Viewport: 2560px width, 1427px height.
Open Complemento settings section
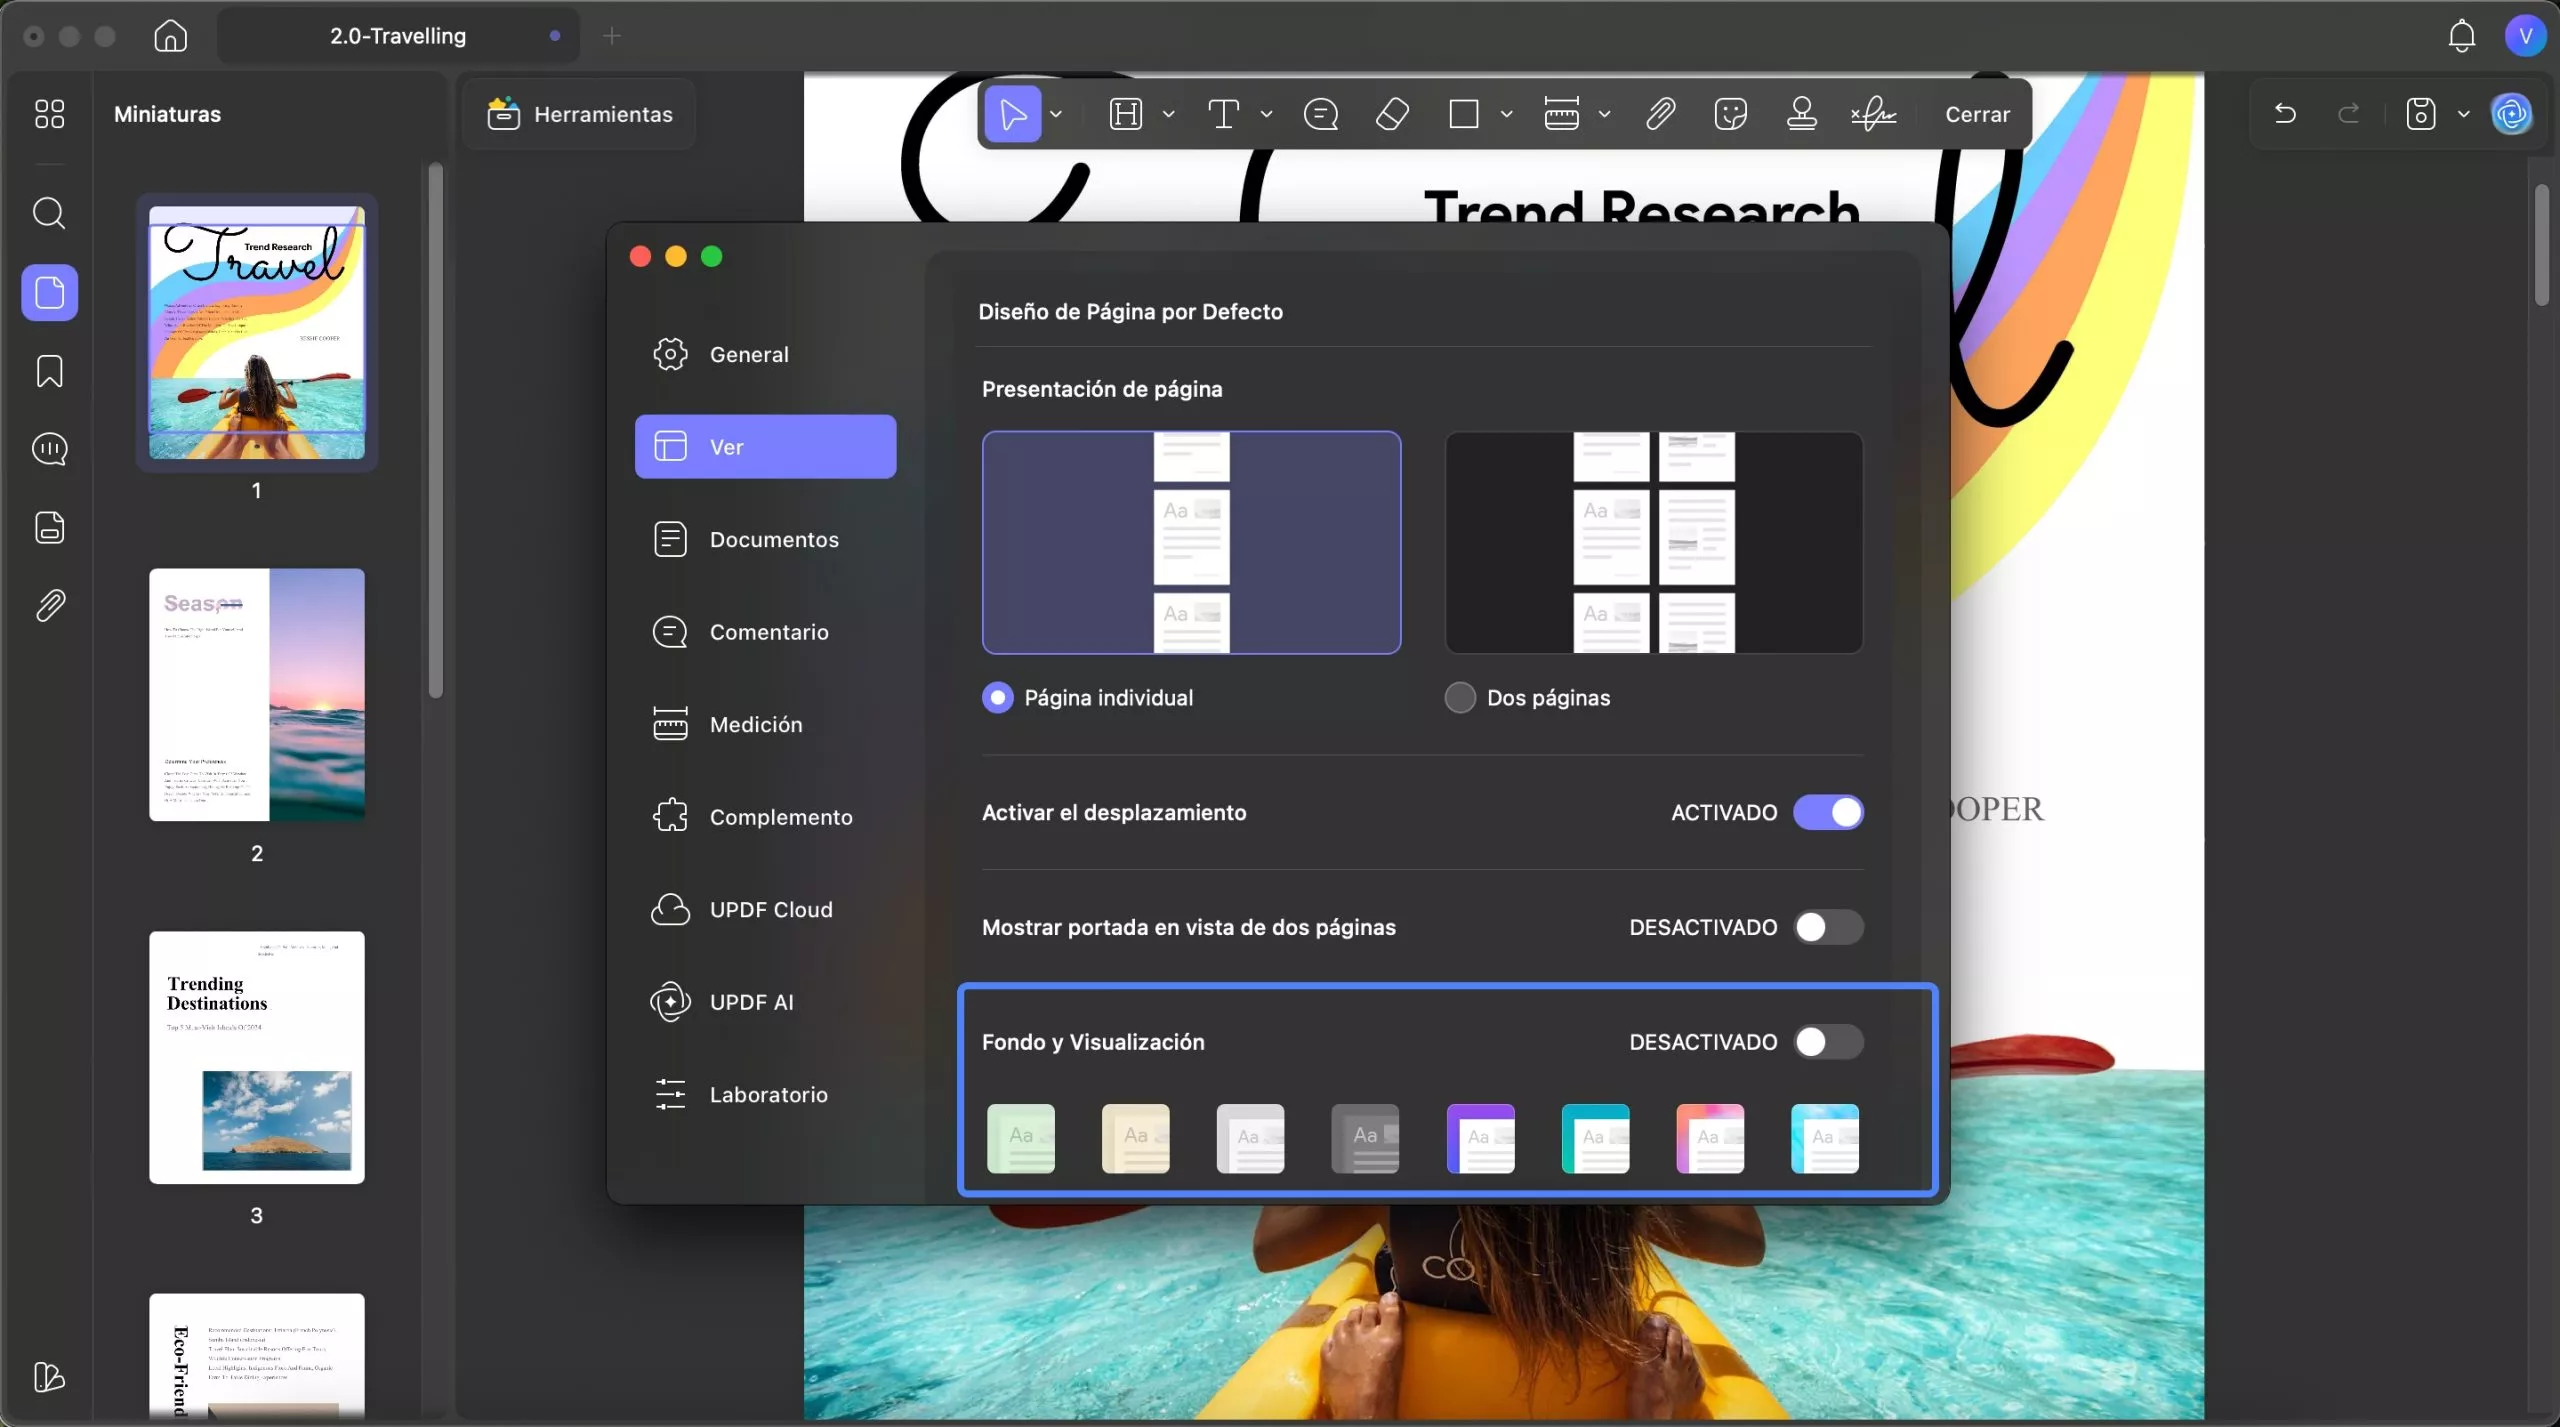coord(765,817)
